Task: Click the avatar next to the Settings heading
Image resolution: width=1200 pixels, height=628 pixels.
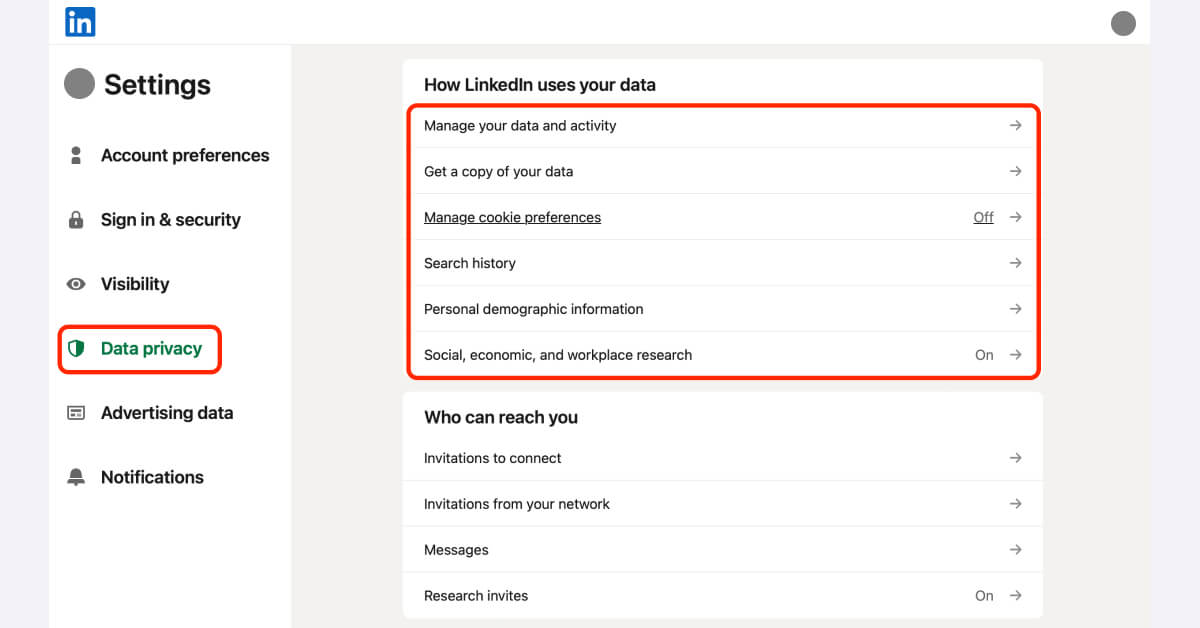Action: tap(79, 84)
